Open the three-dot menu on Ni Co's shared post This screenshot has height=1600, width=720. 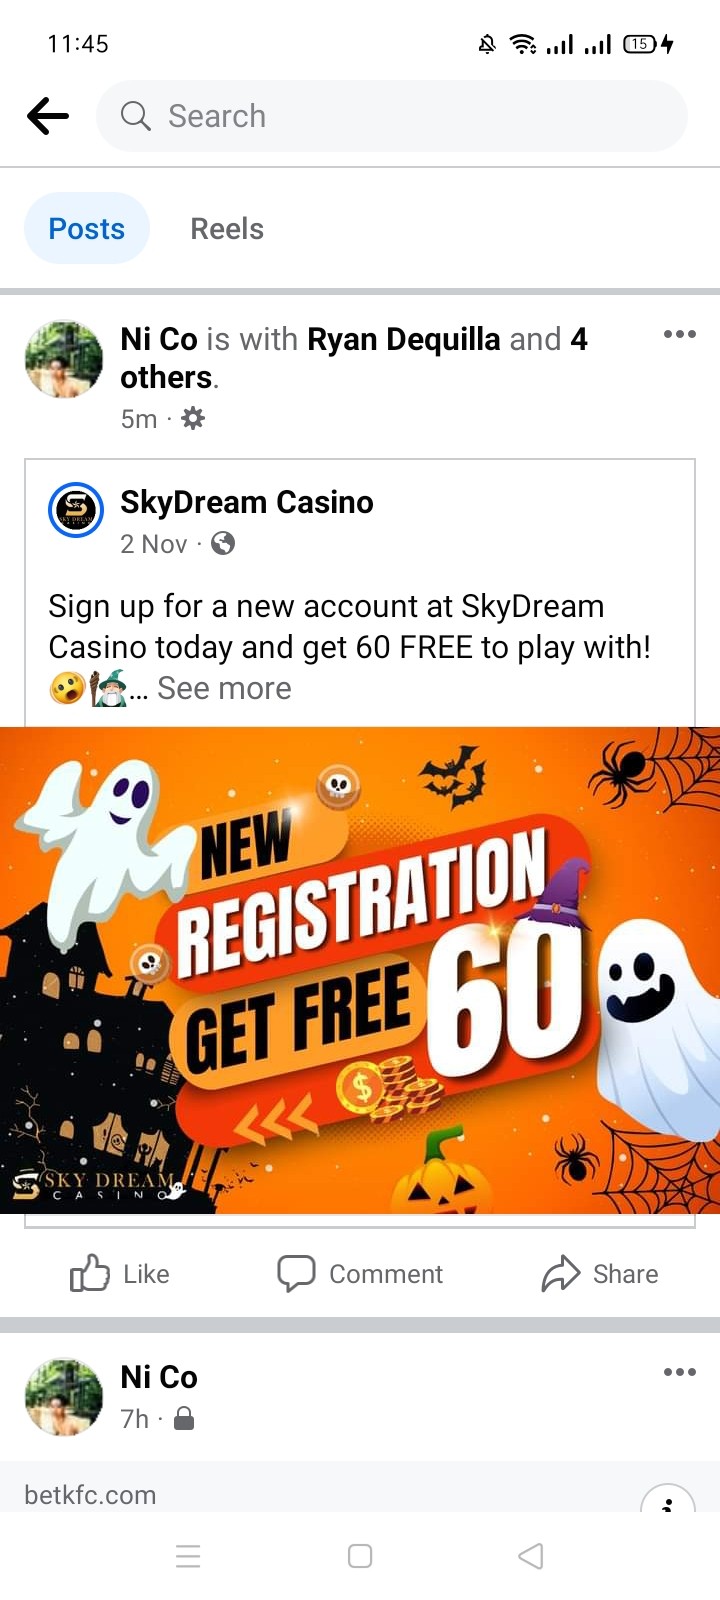click(679, 334)
